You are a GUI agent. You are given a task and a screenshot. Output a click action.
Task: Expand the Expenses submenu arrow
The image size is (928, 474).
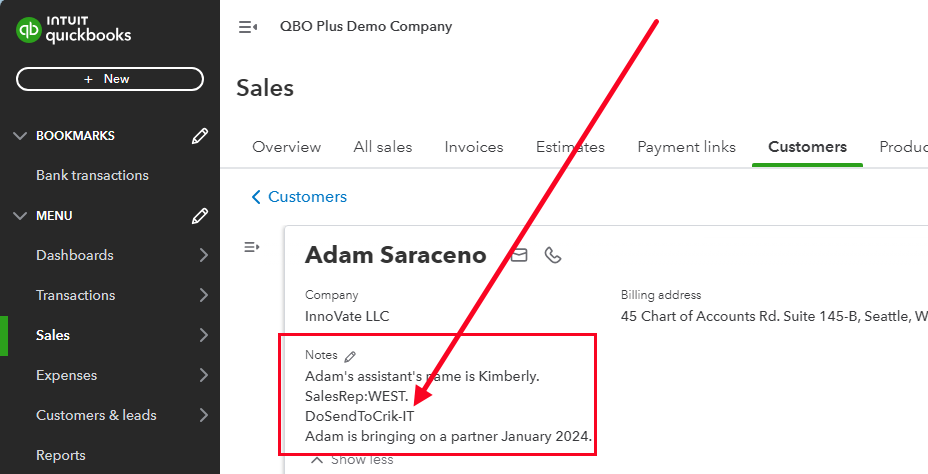click(x=203, y=375)
